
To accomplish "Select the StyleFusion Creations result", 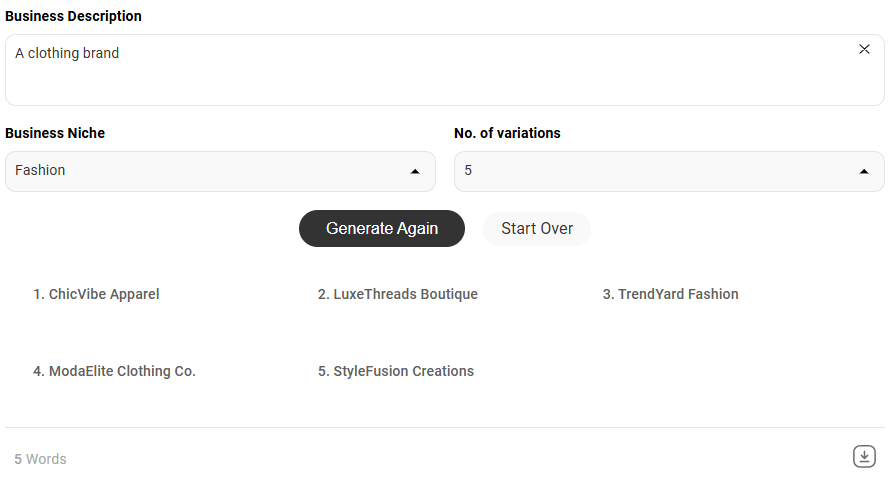I will click(396, 371).
